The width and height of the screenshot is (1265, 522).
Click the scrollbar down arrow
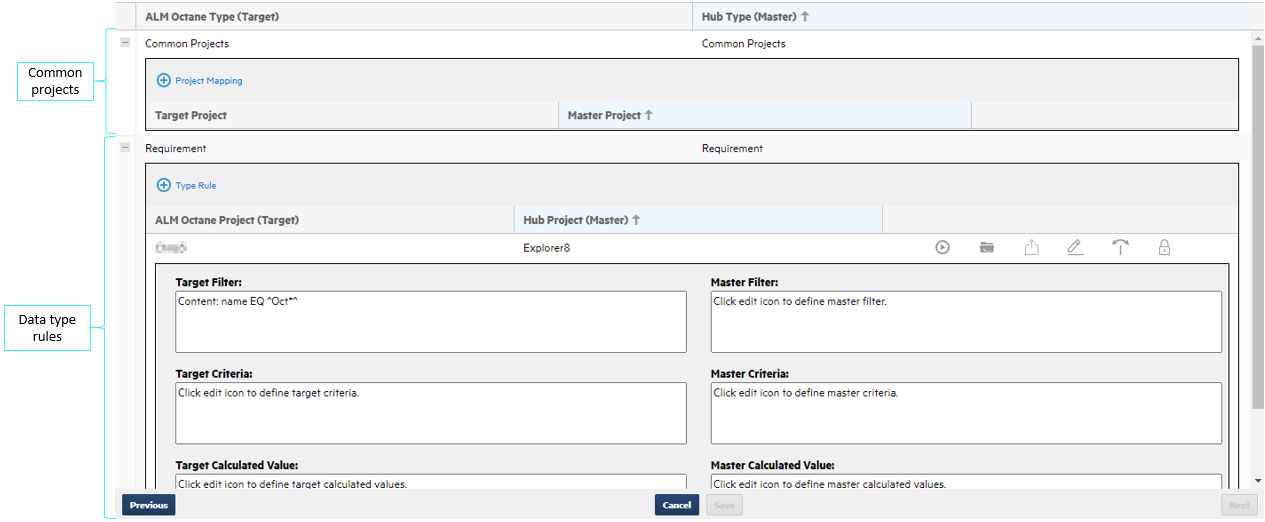[x=1257, y=483]
